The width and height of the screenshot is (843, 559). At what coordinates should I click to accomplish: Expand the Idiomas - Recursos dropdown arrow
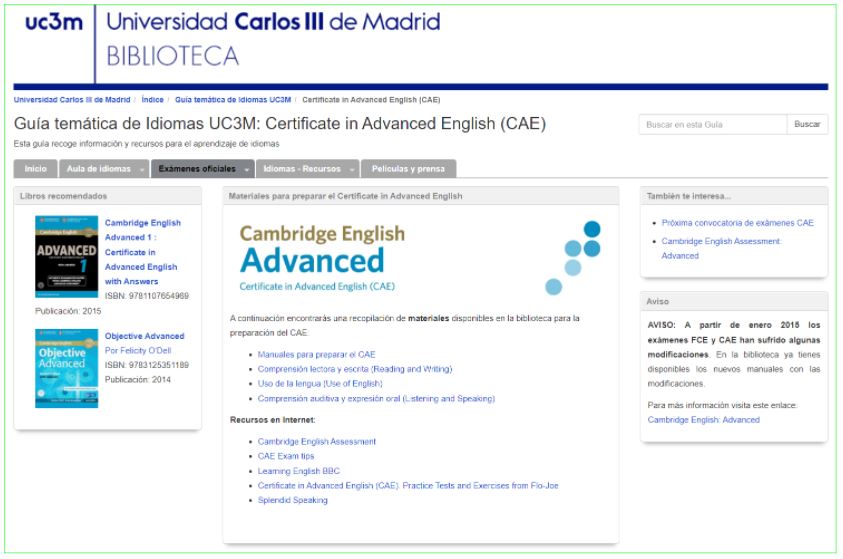pos(353,169)
